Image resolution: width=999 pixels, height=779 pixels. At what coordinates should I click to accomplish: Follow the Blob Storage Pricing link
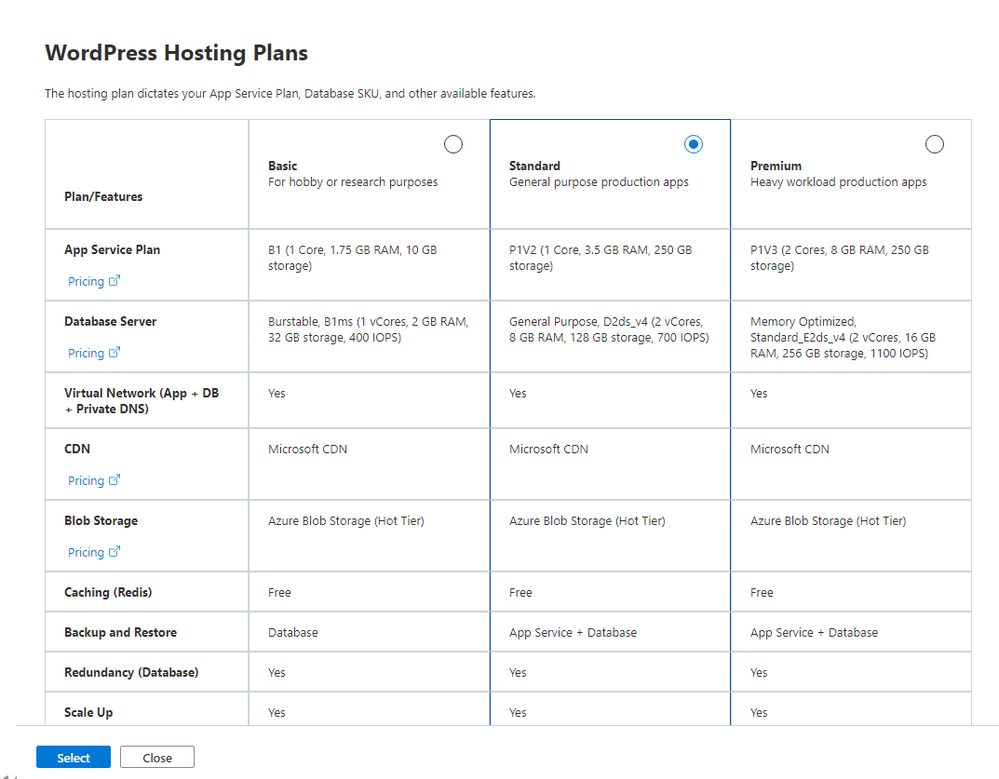(86, 552)
